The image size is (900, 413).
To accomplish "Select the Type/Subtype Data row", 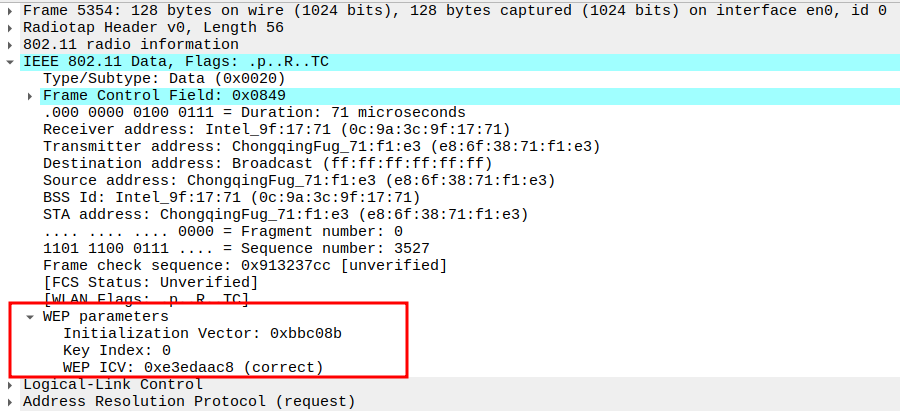I will (x=165, y=78).
